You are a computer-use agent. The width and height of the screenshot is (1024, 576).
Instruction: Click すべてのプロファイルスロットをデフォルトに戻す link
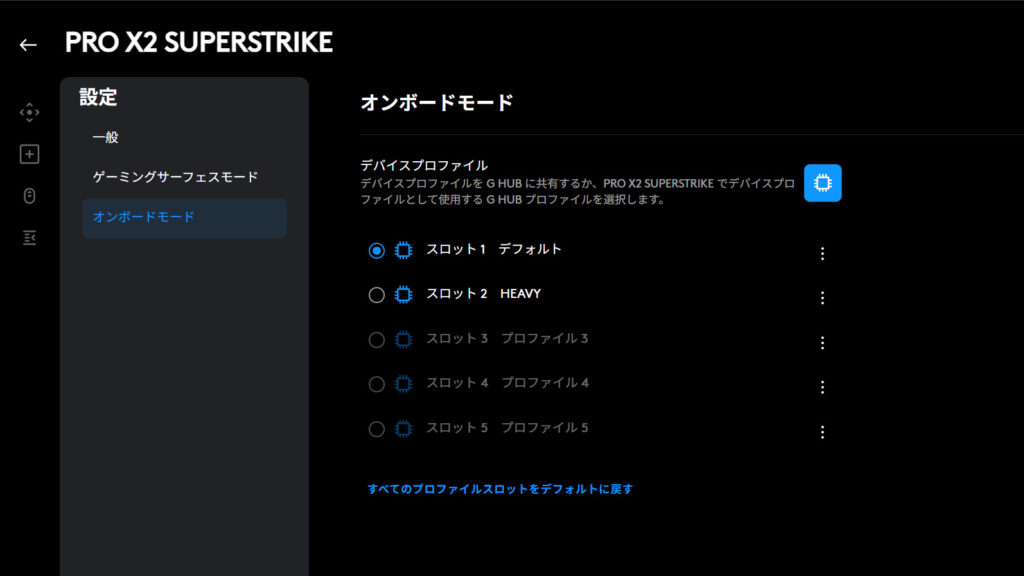pos(500,489)
